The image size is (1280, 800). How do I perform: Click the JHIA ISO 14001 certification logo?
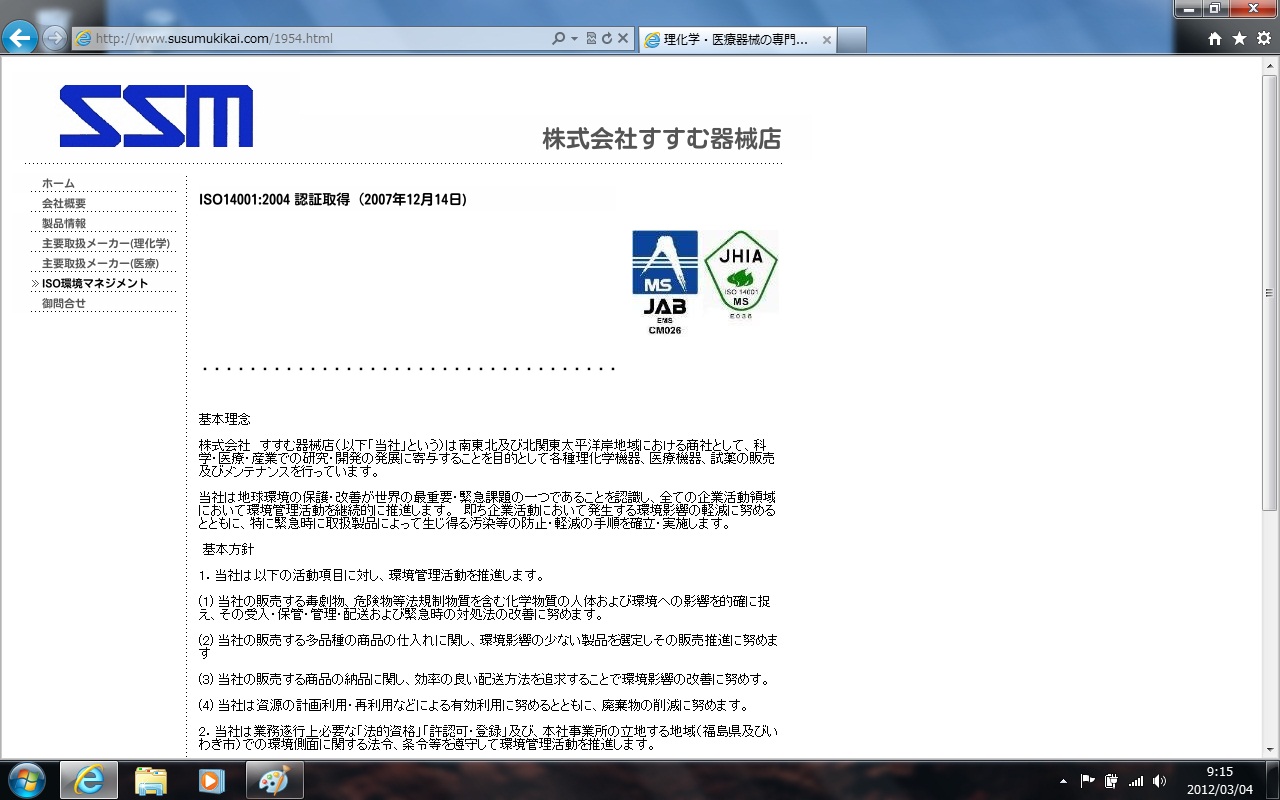click(741, 275)
